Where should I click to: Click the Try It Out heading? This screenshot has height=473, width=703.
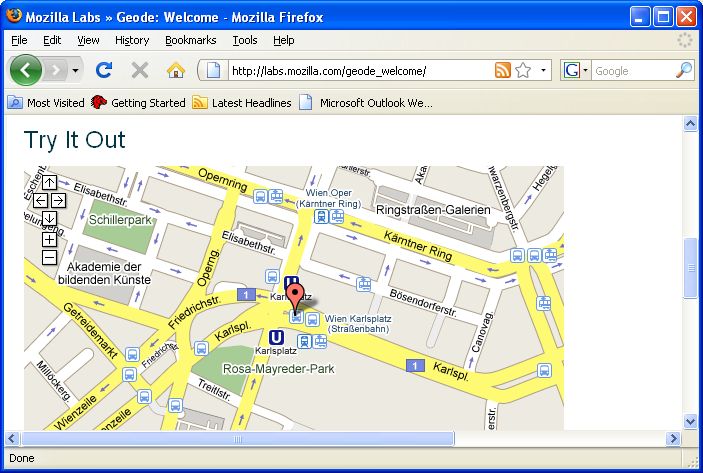pyautogui.click(x=74, y=139)
